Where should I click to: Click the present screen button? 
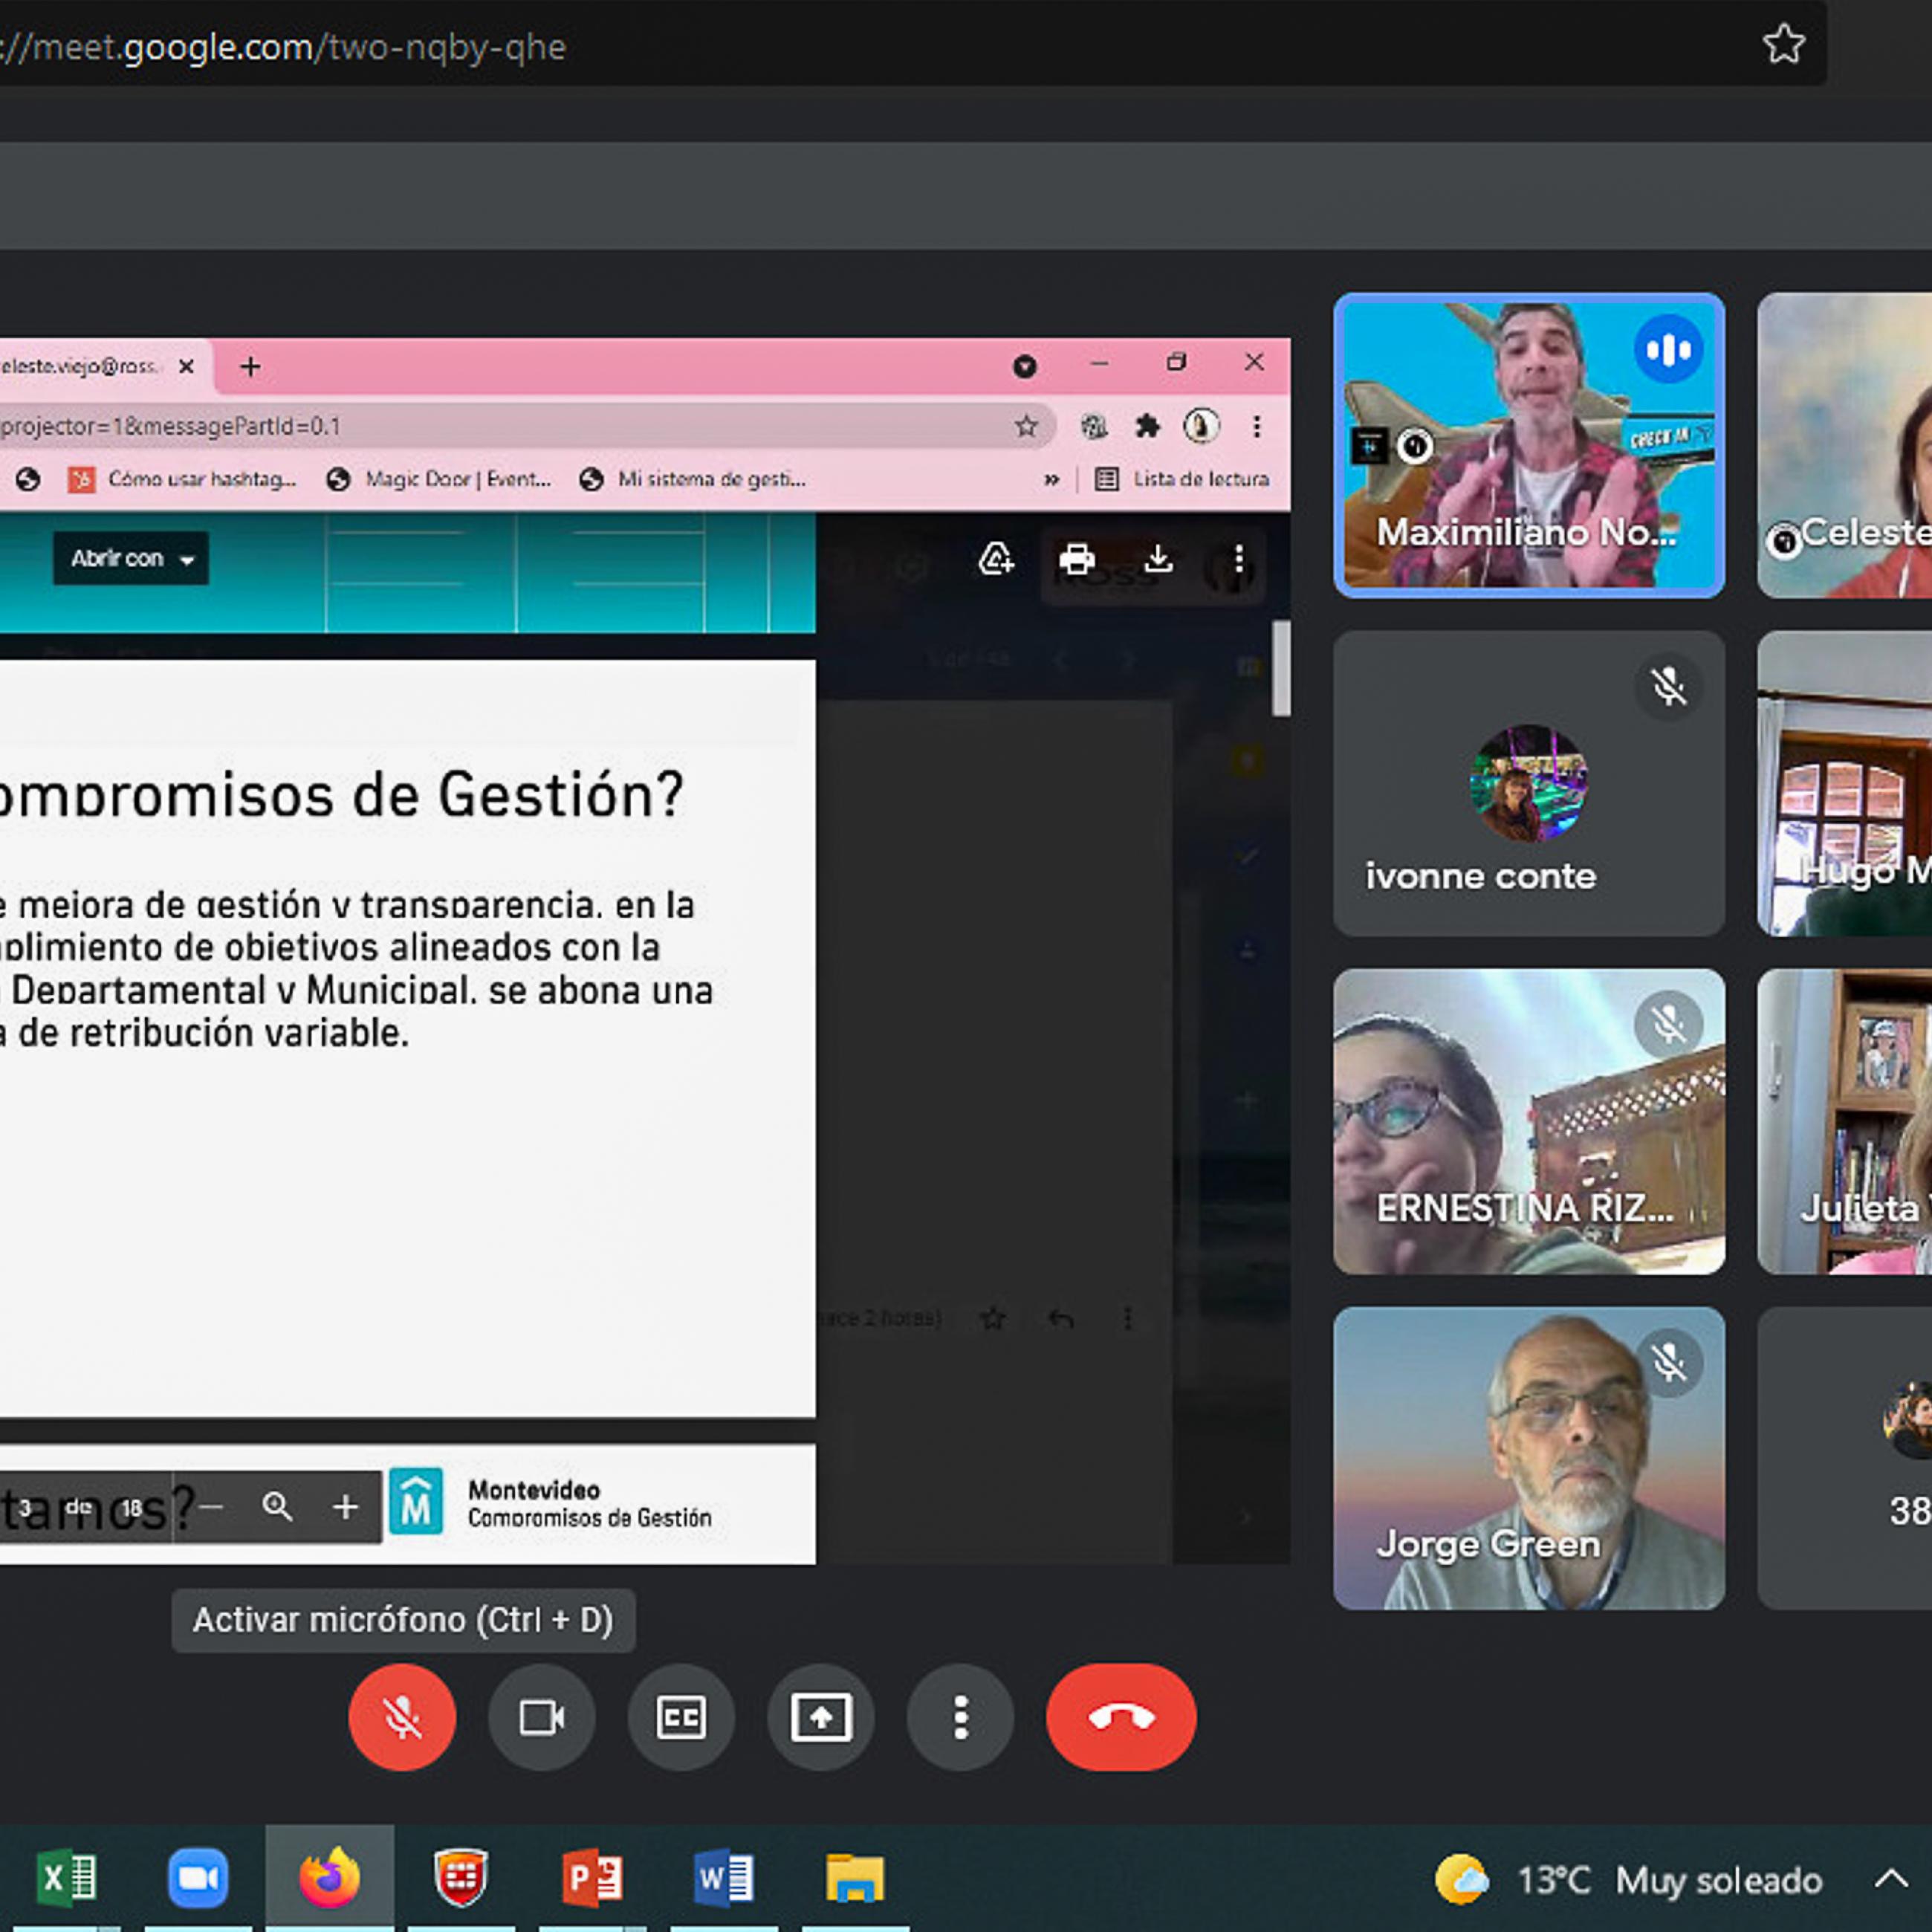(x=821, y=1717)
